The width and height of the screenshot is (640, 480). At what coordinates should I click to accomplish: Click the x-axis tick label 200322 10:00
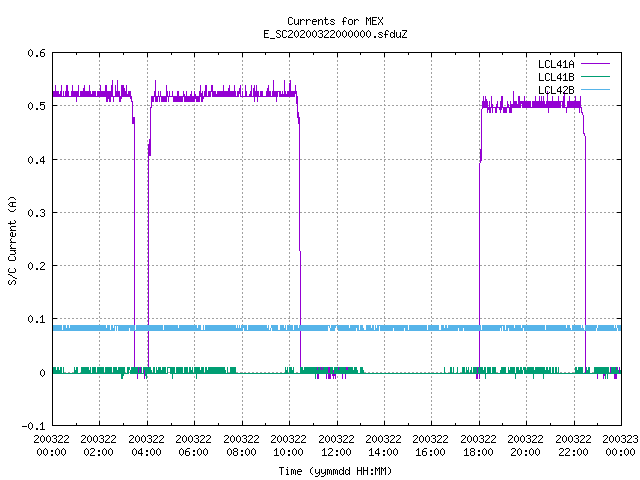pos(289,446)
